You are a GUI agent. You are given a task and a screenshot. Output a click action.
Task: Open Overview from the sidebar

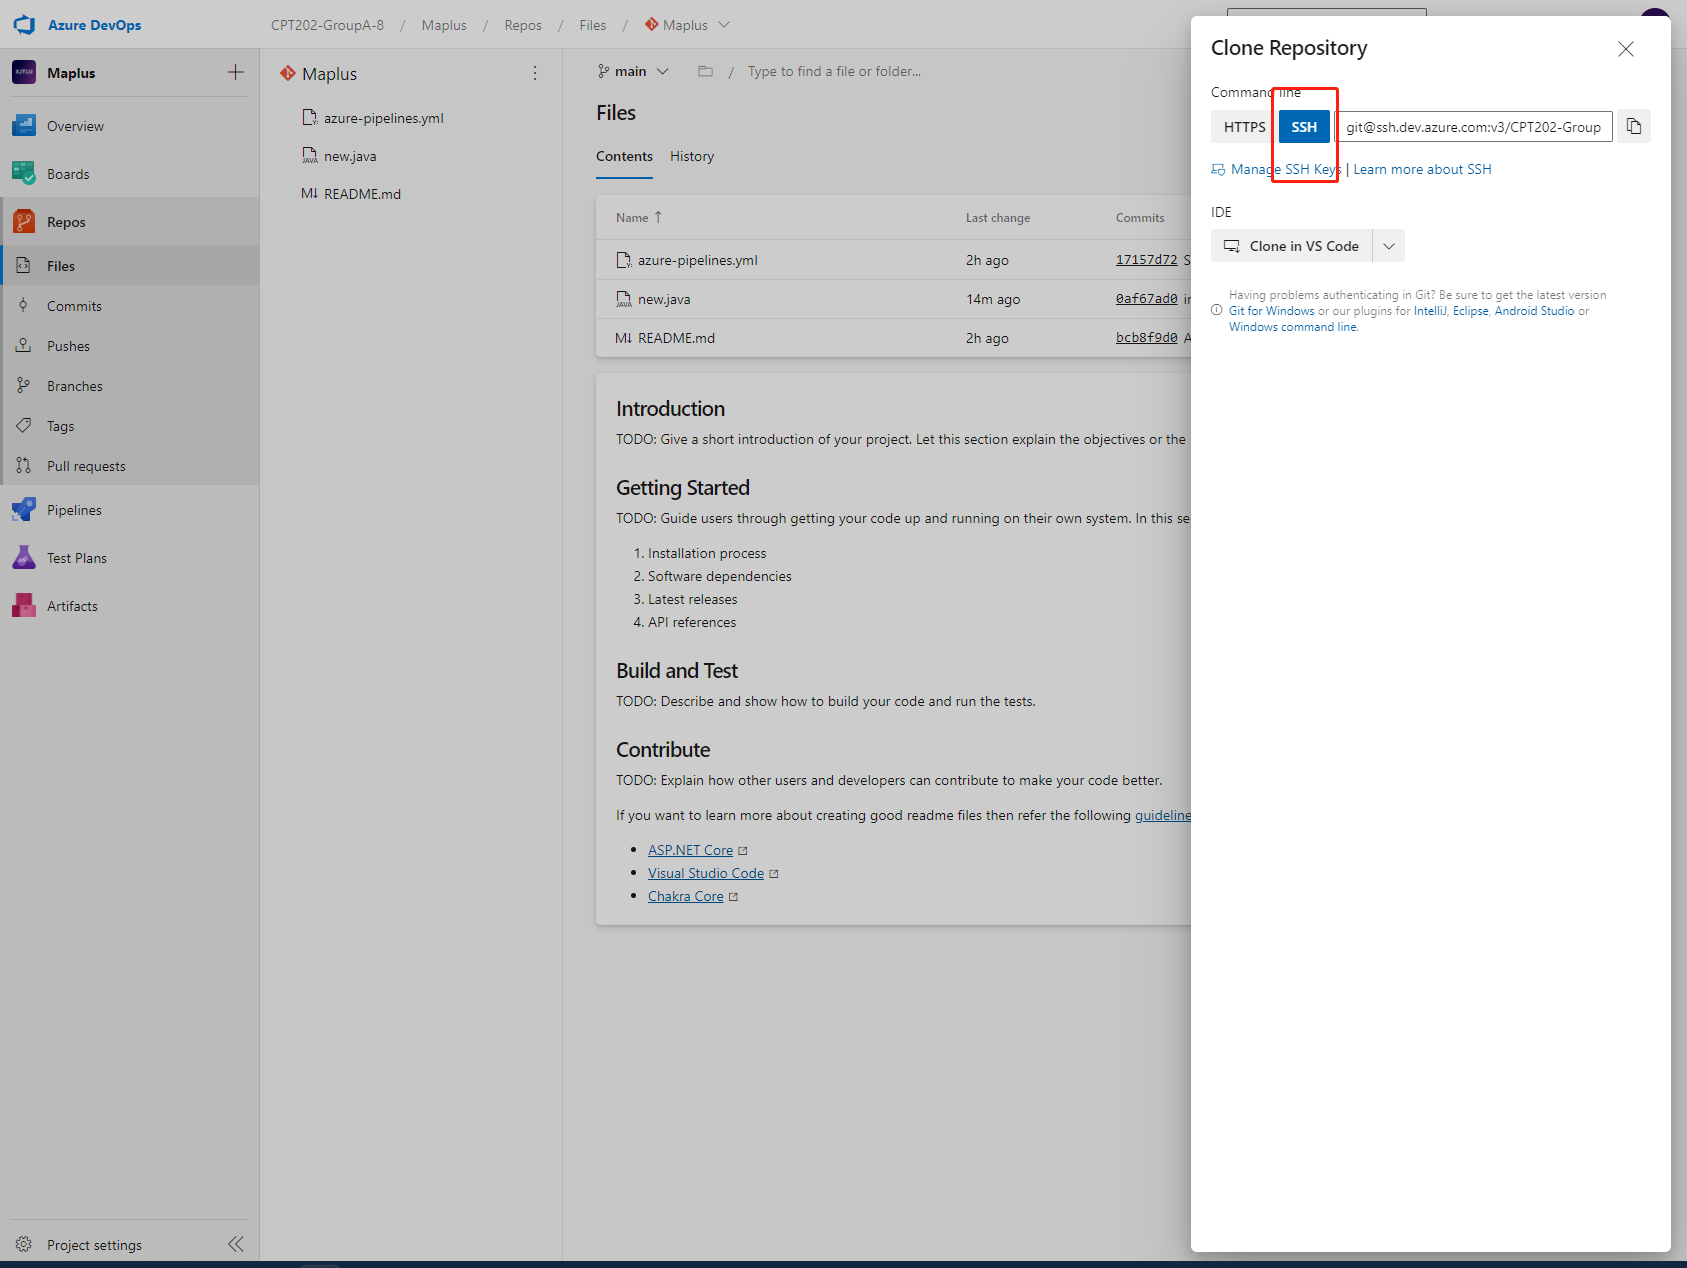point(75,126)
